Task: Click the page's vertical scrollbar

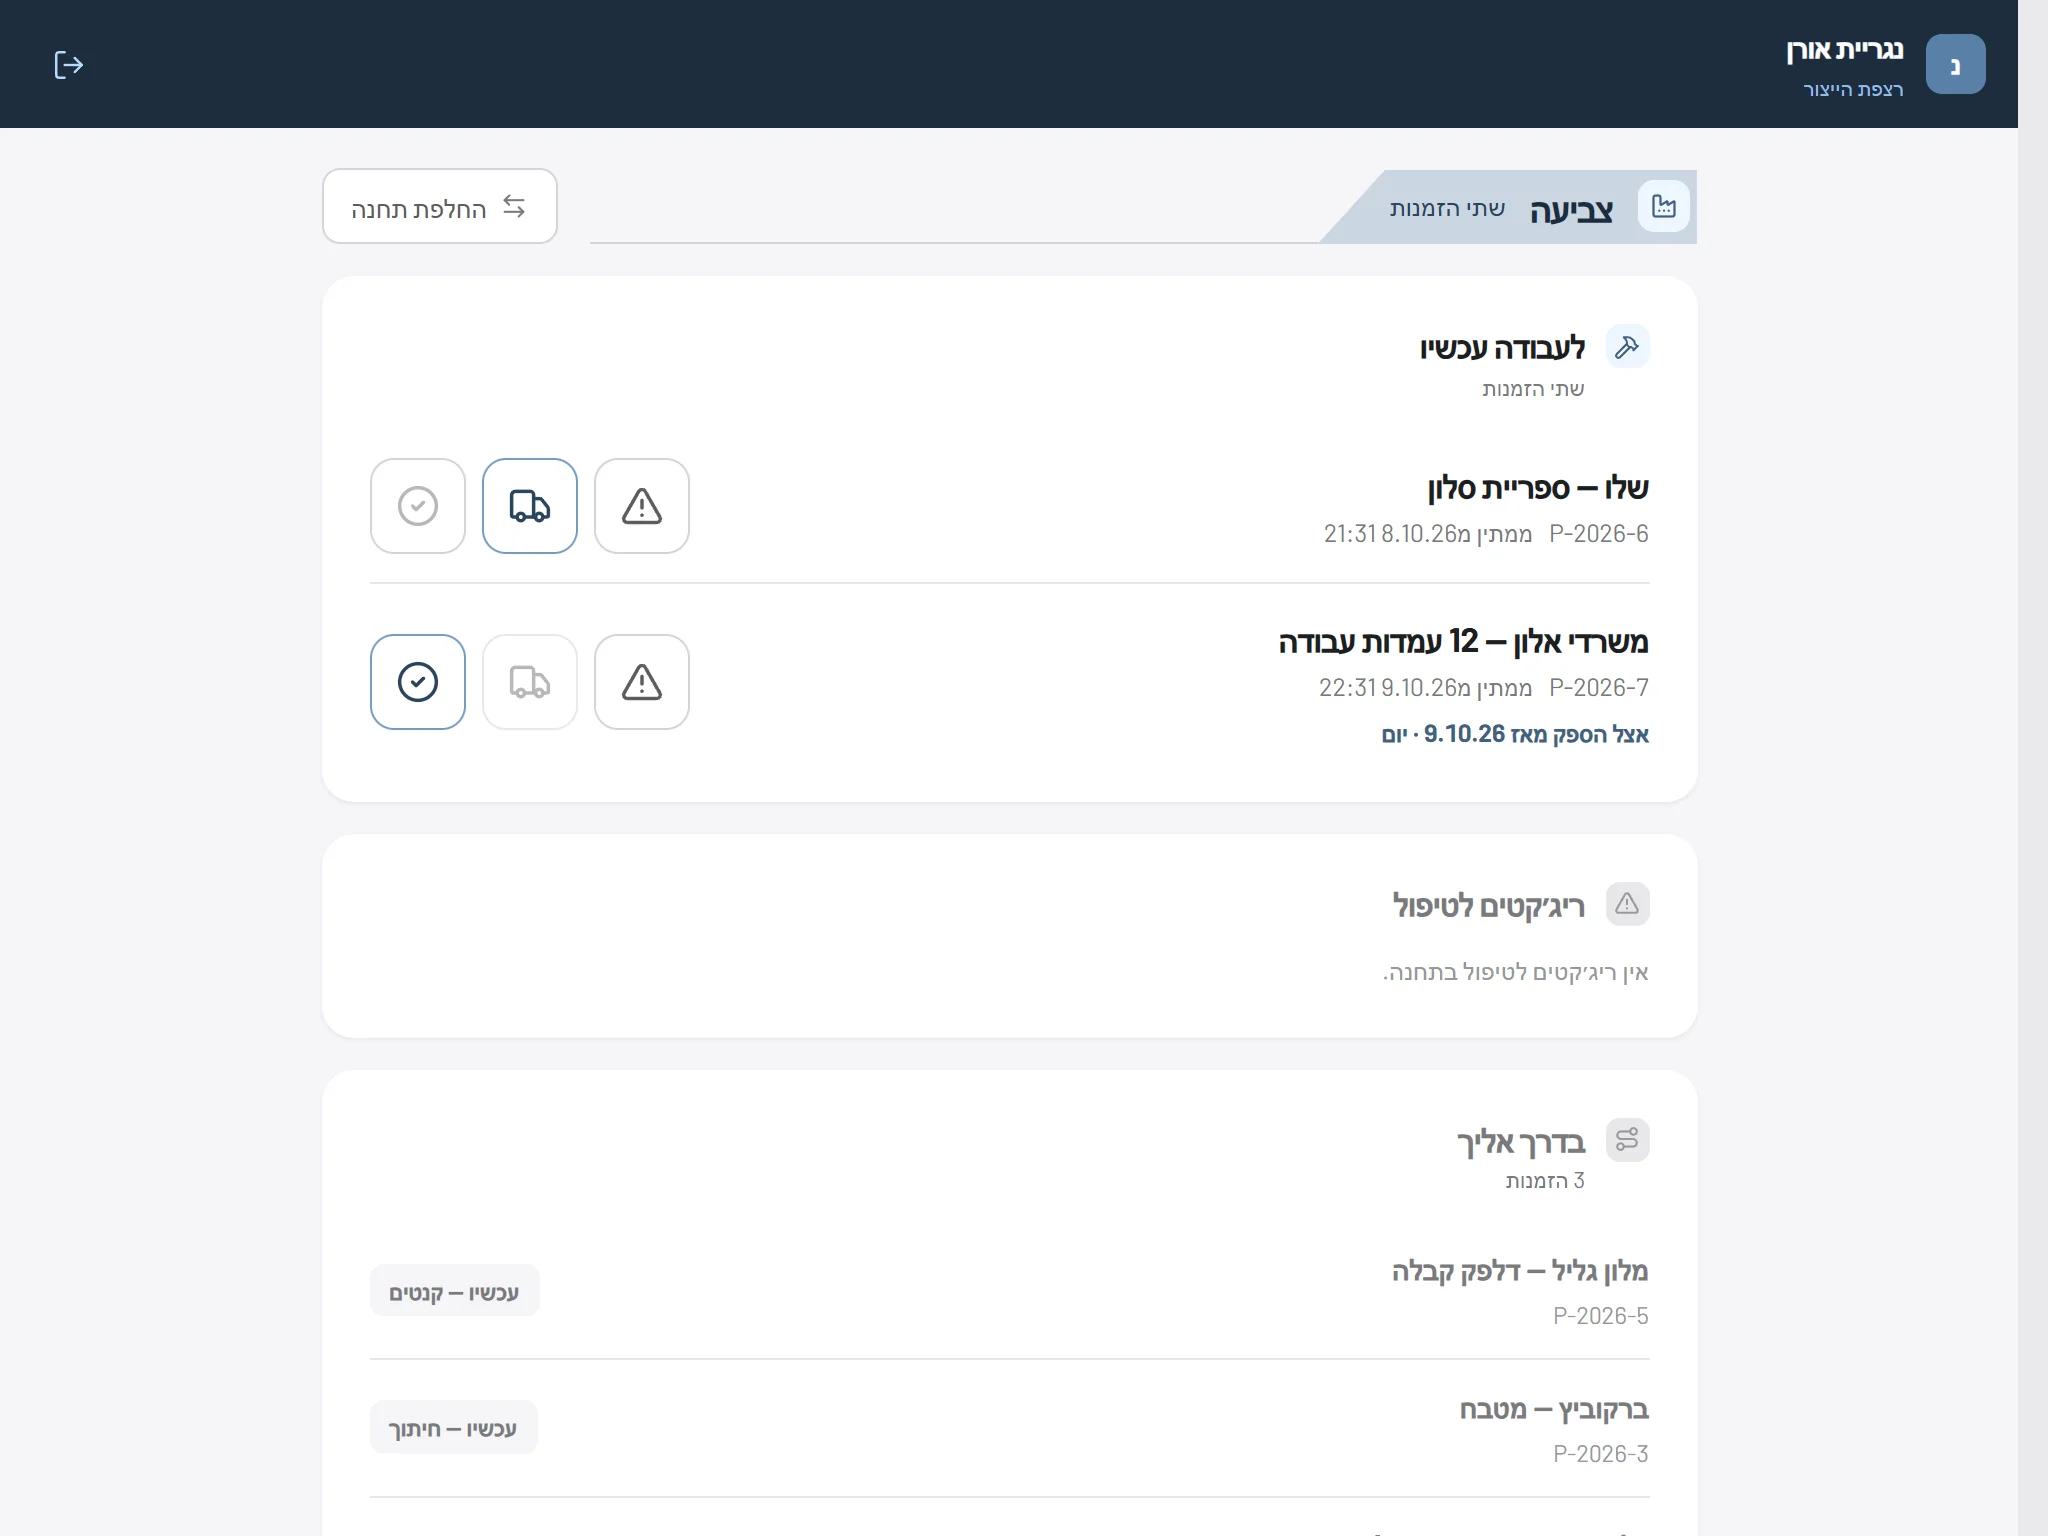Action: [x=2033, y=768]
